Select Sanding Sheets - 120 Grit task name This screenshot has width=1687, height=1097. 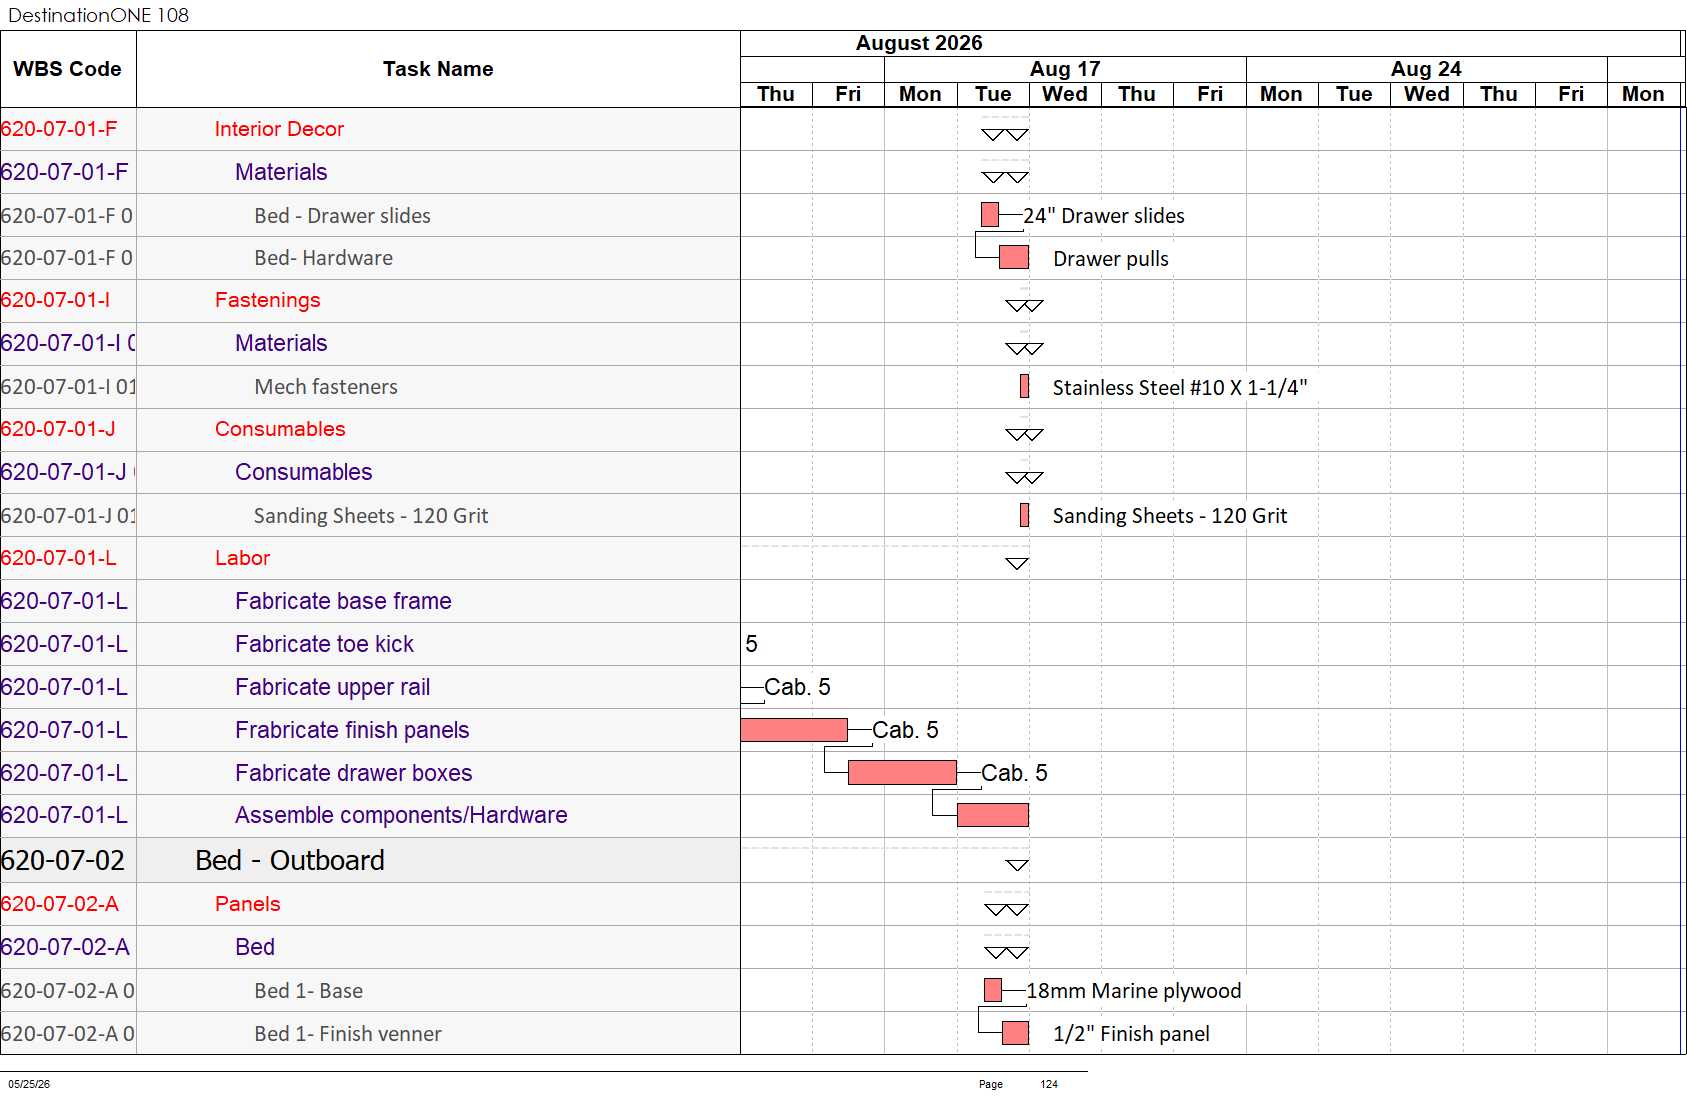[371, 516]
